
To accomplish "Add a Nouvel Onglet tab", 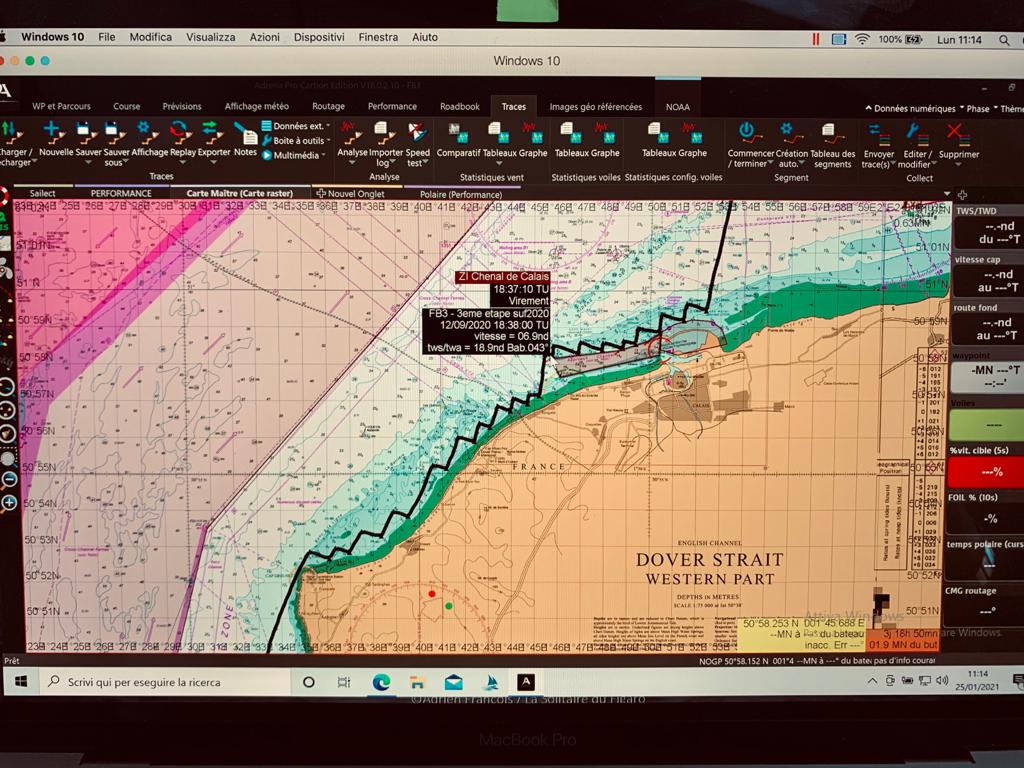I will (x=351, y=193).
